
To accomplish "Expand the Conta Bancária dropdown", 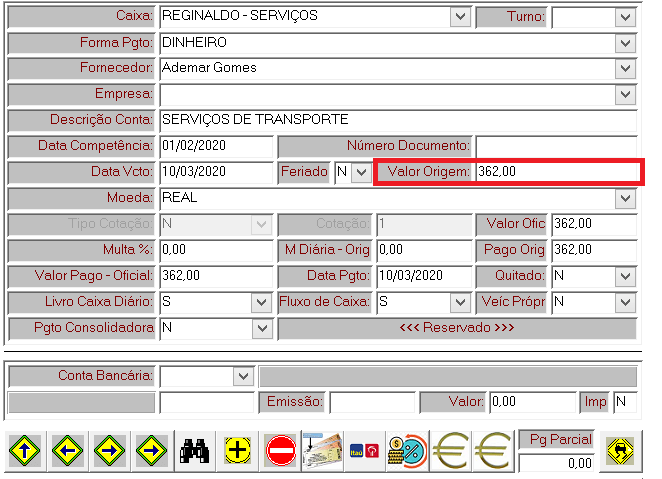I will click(x=243, y=376).
